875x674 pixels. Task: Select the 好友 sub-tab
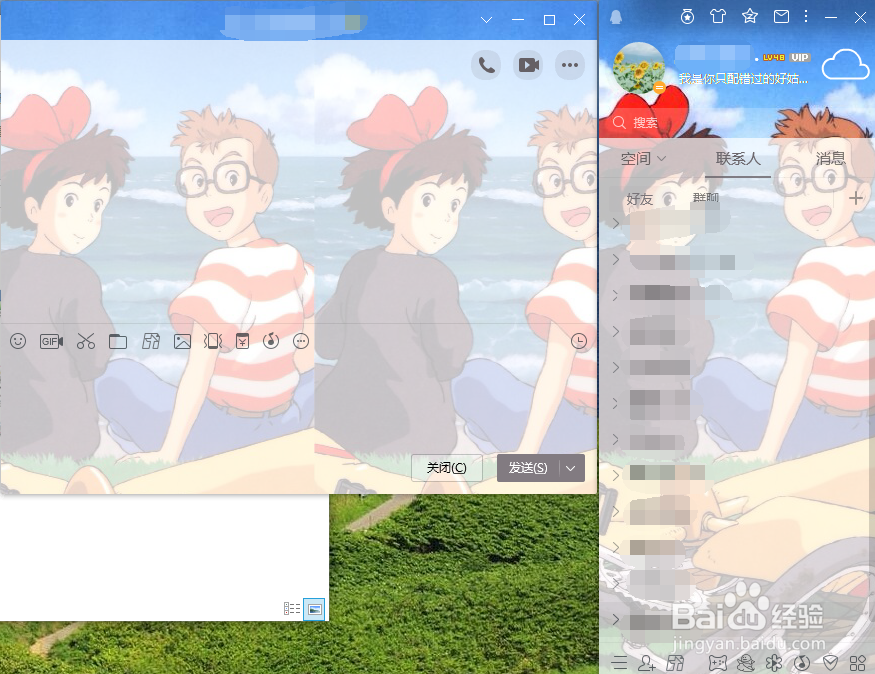640,199
